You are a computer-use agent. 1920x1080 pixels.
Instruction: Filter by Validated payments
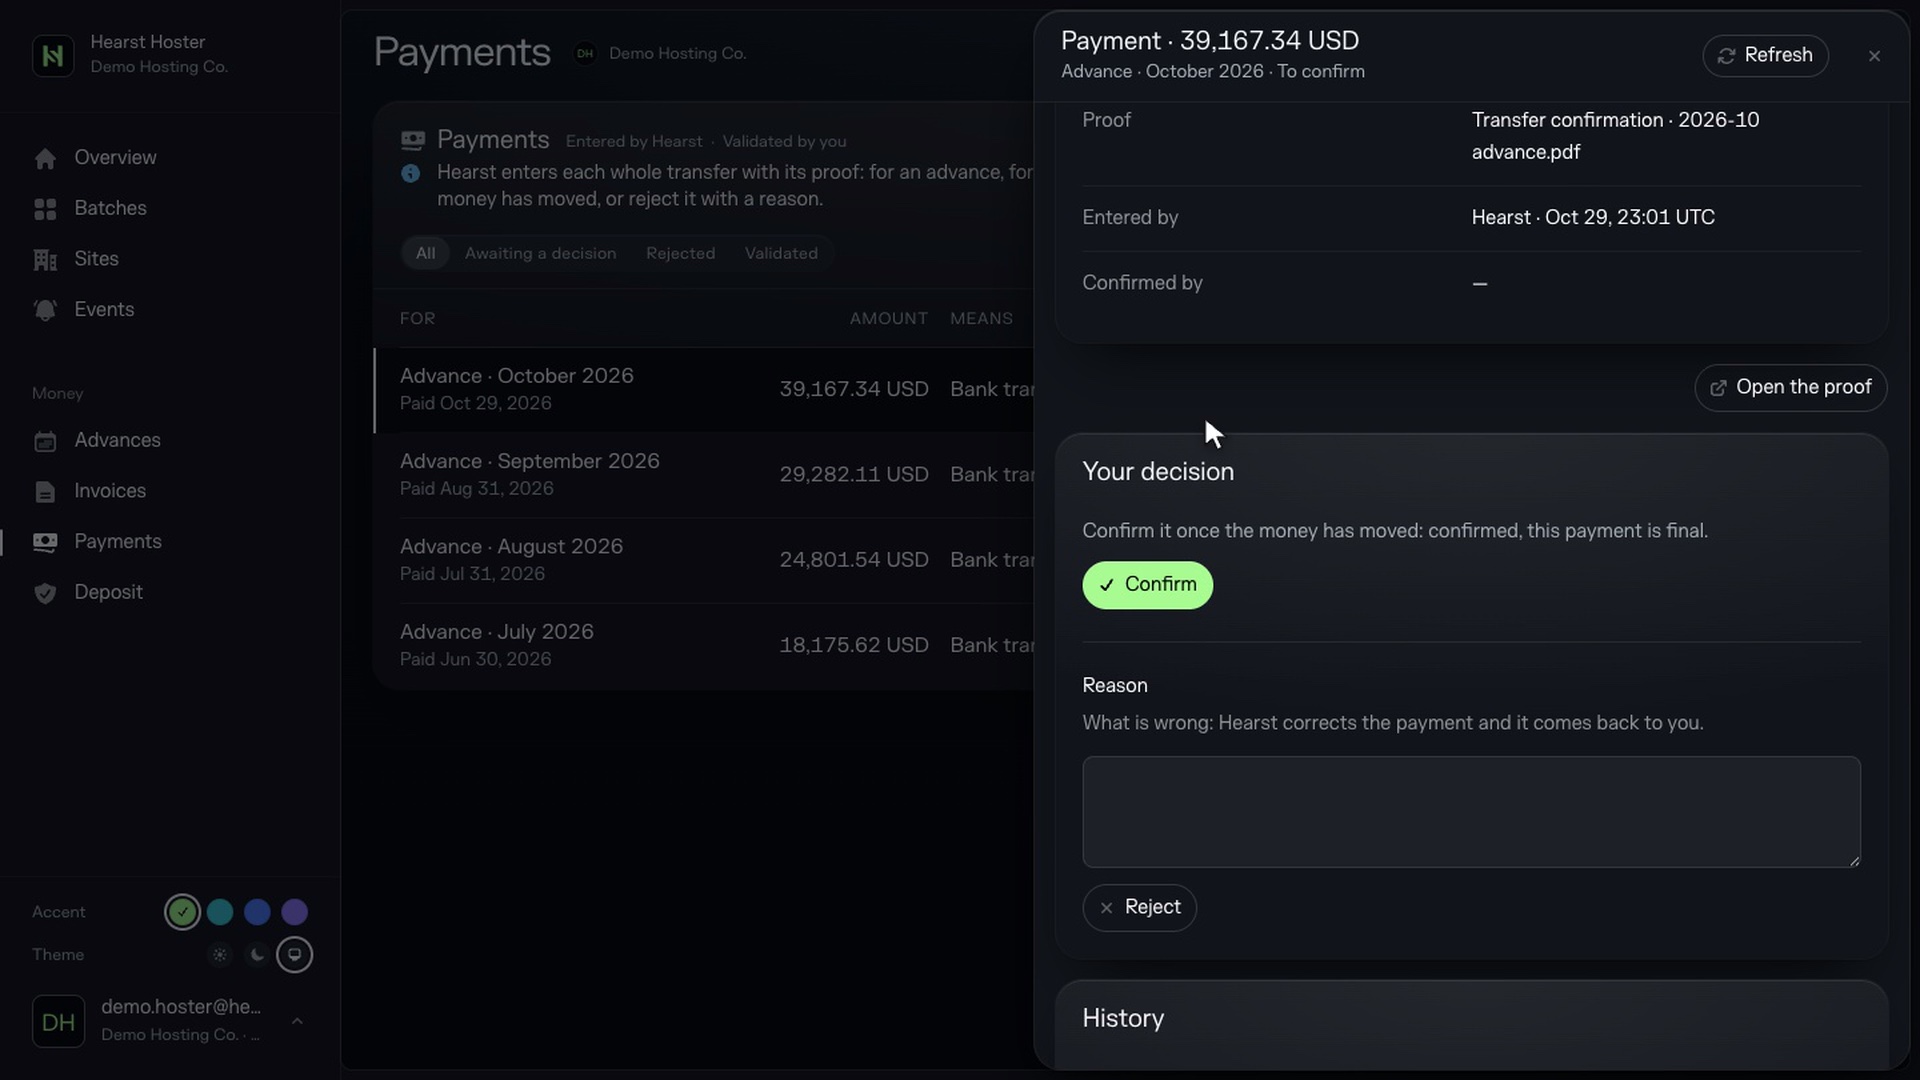[781, 253]
